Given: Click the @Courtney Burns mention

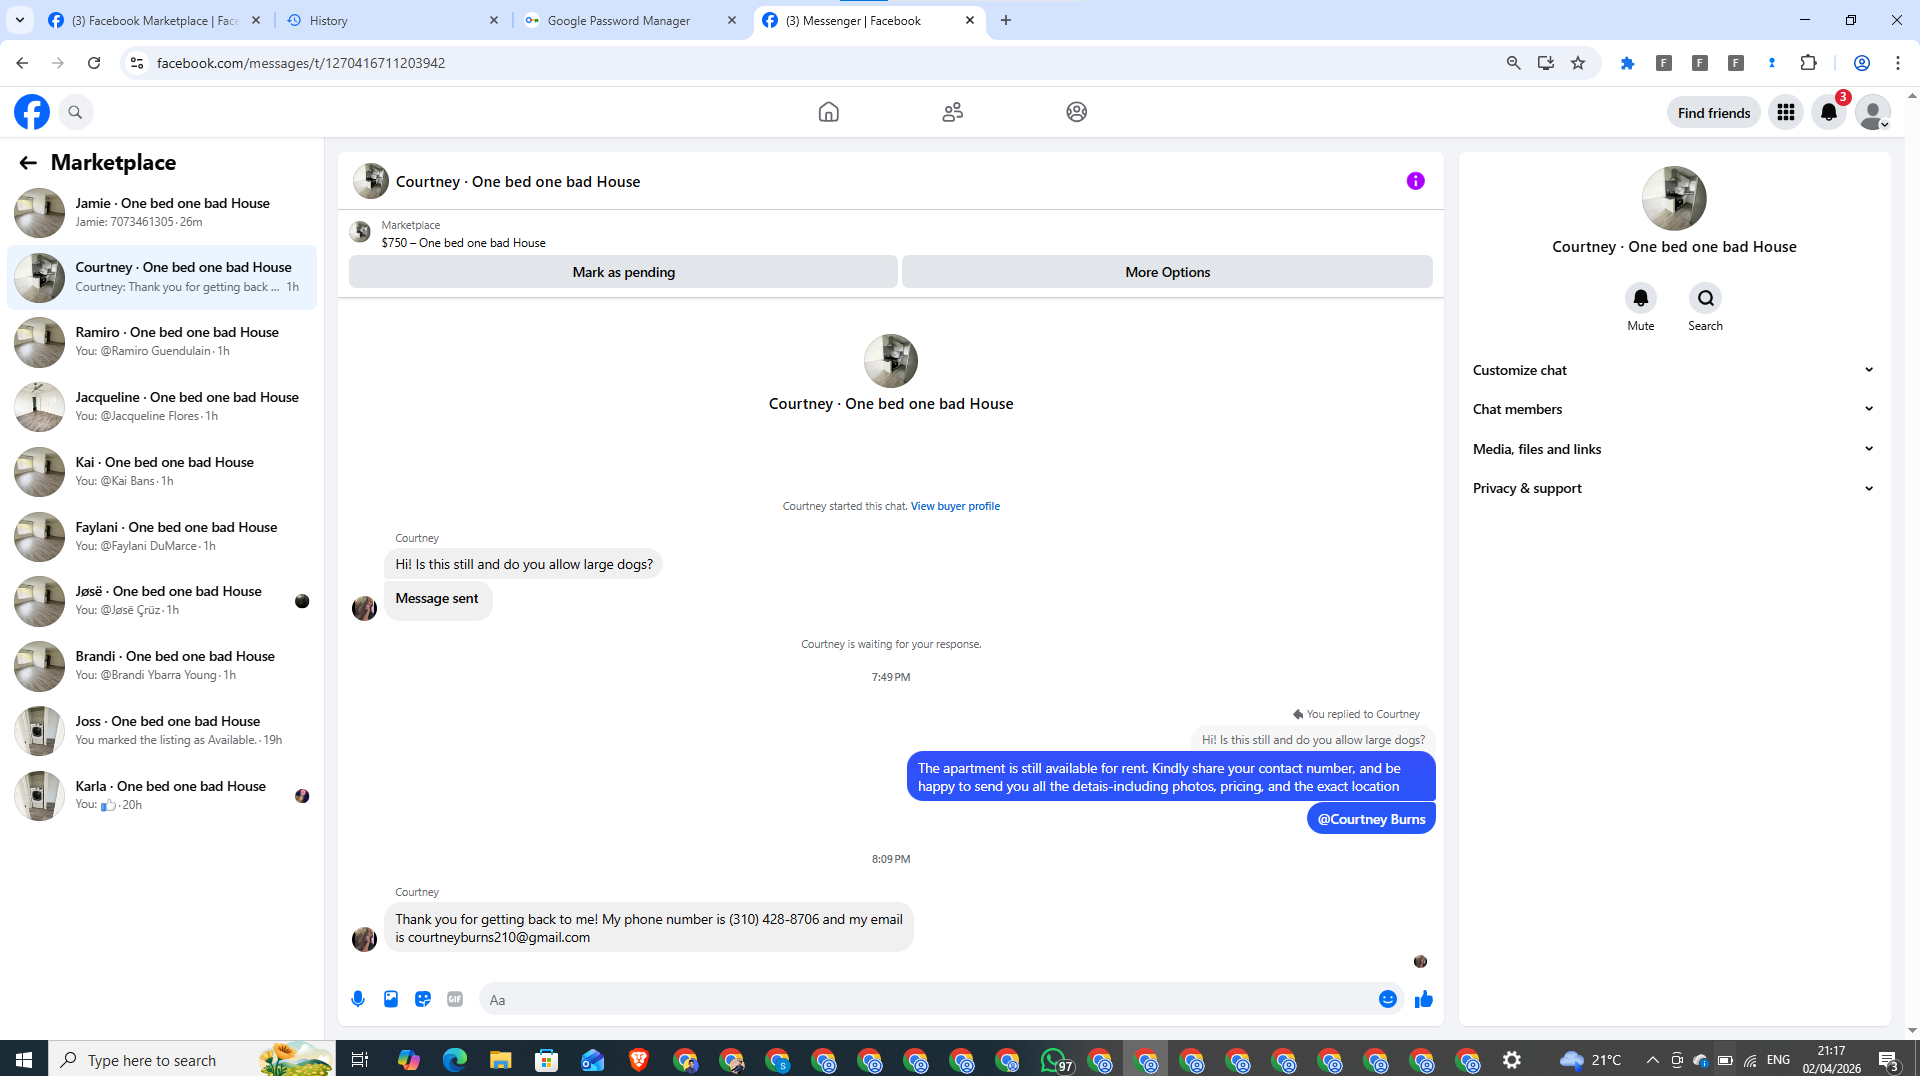Looking at the screenshot, I should [1371, 819].
